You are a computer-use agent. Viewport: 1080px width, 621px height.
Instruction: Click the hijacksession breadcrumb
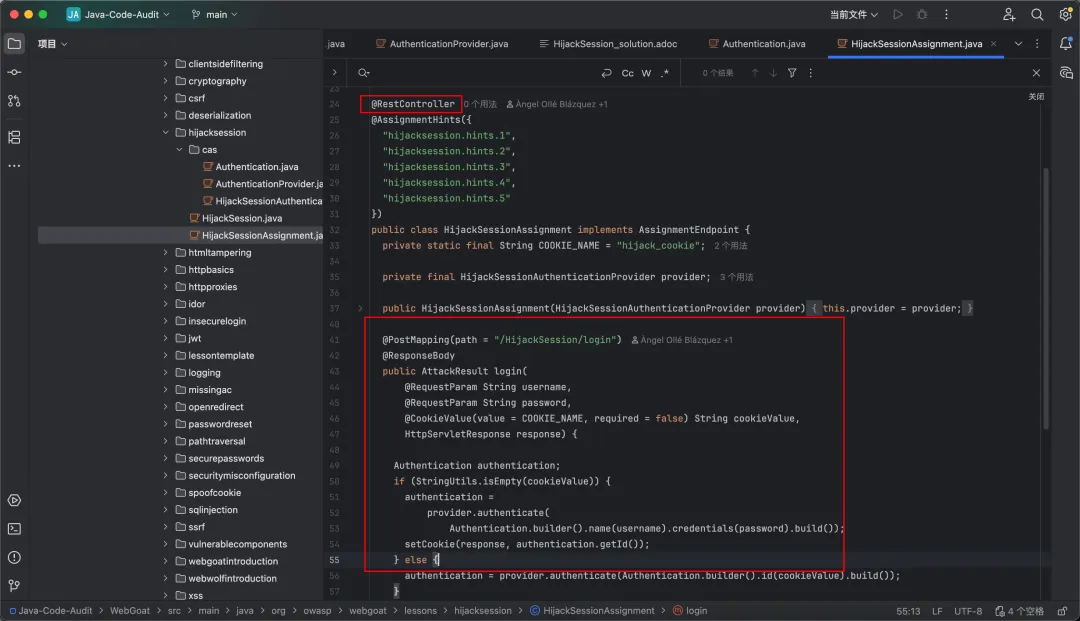click(x=483, y=611)
